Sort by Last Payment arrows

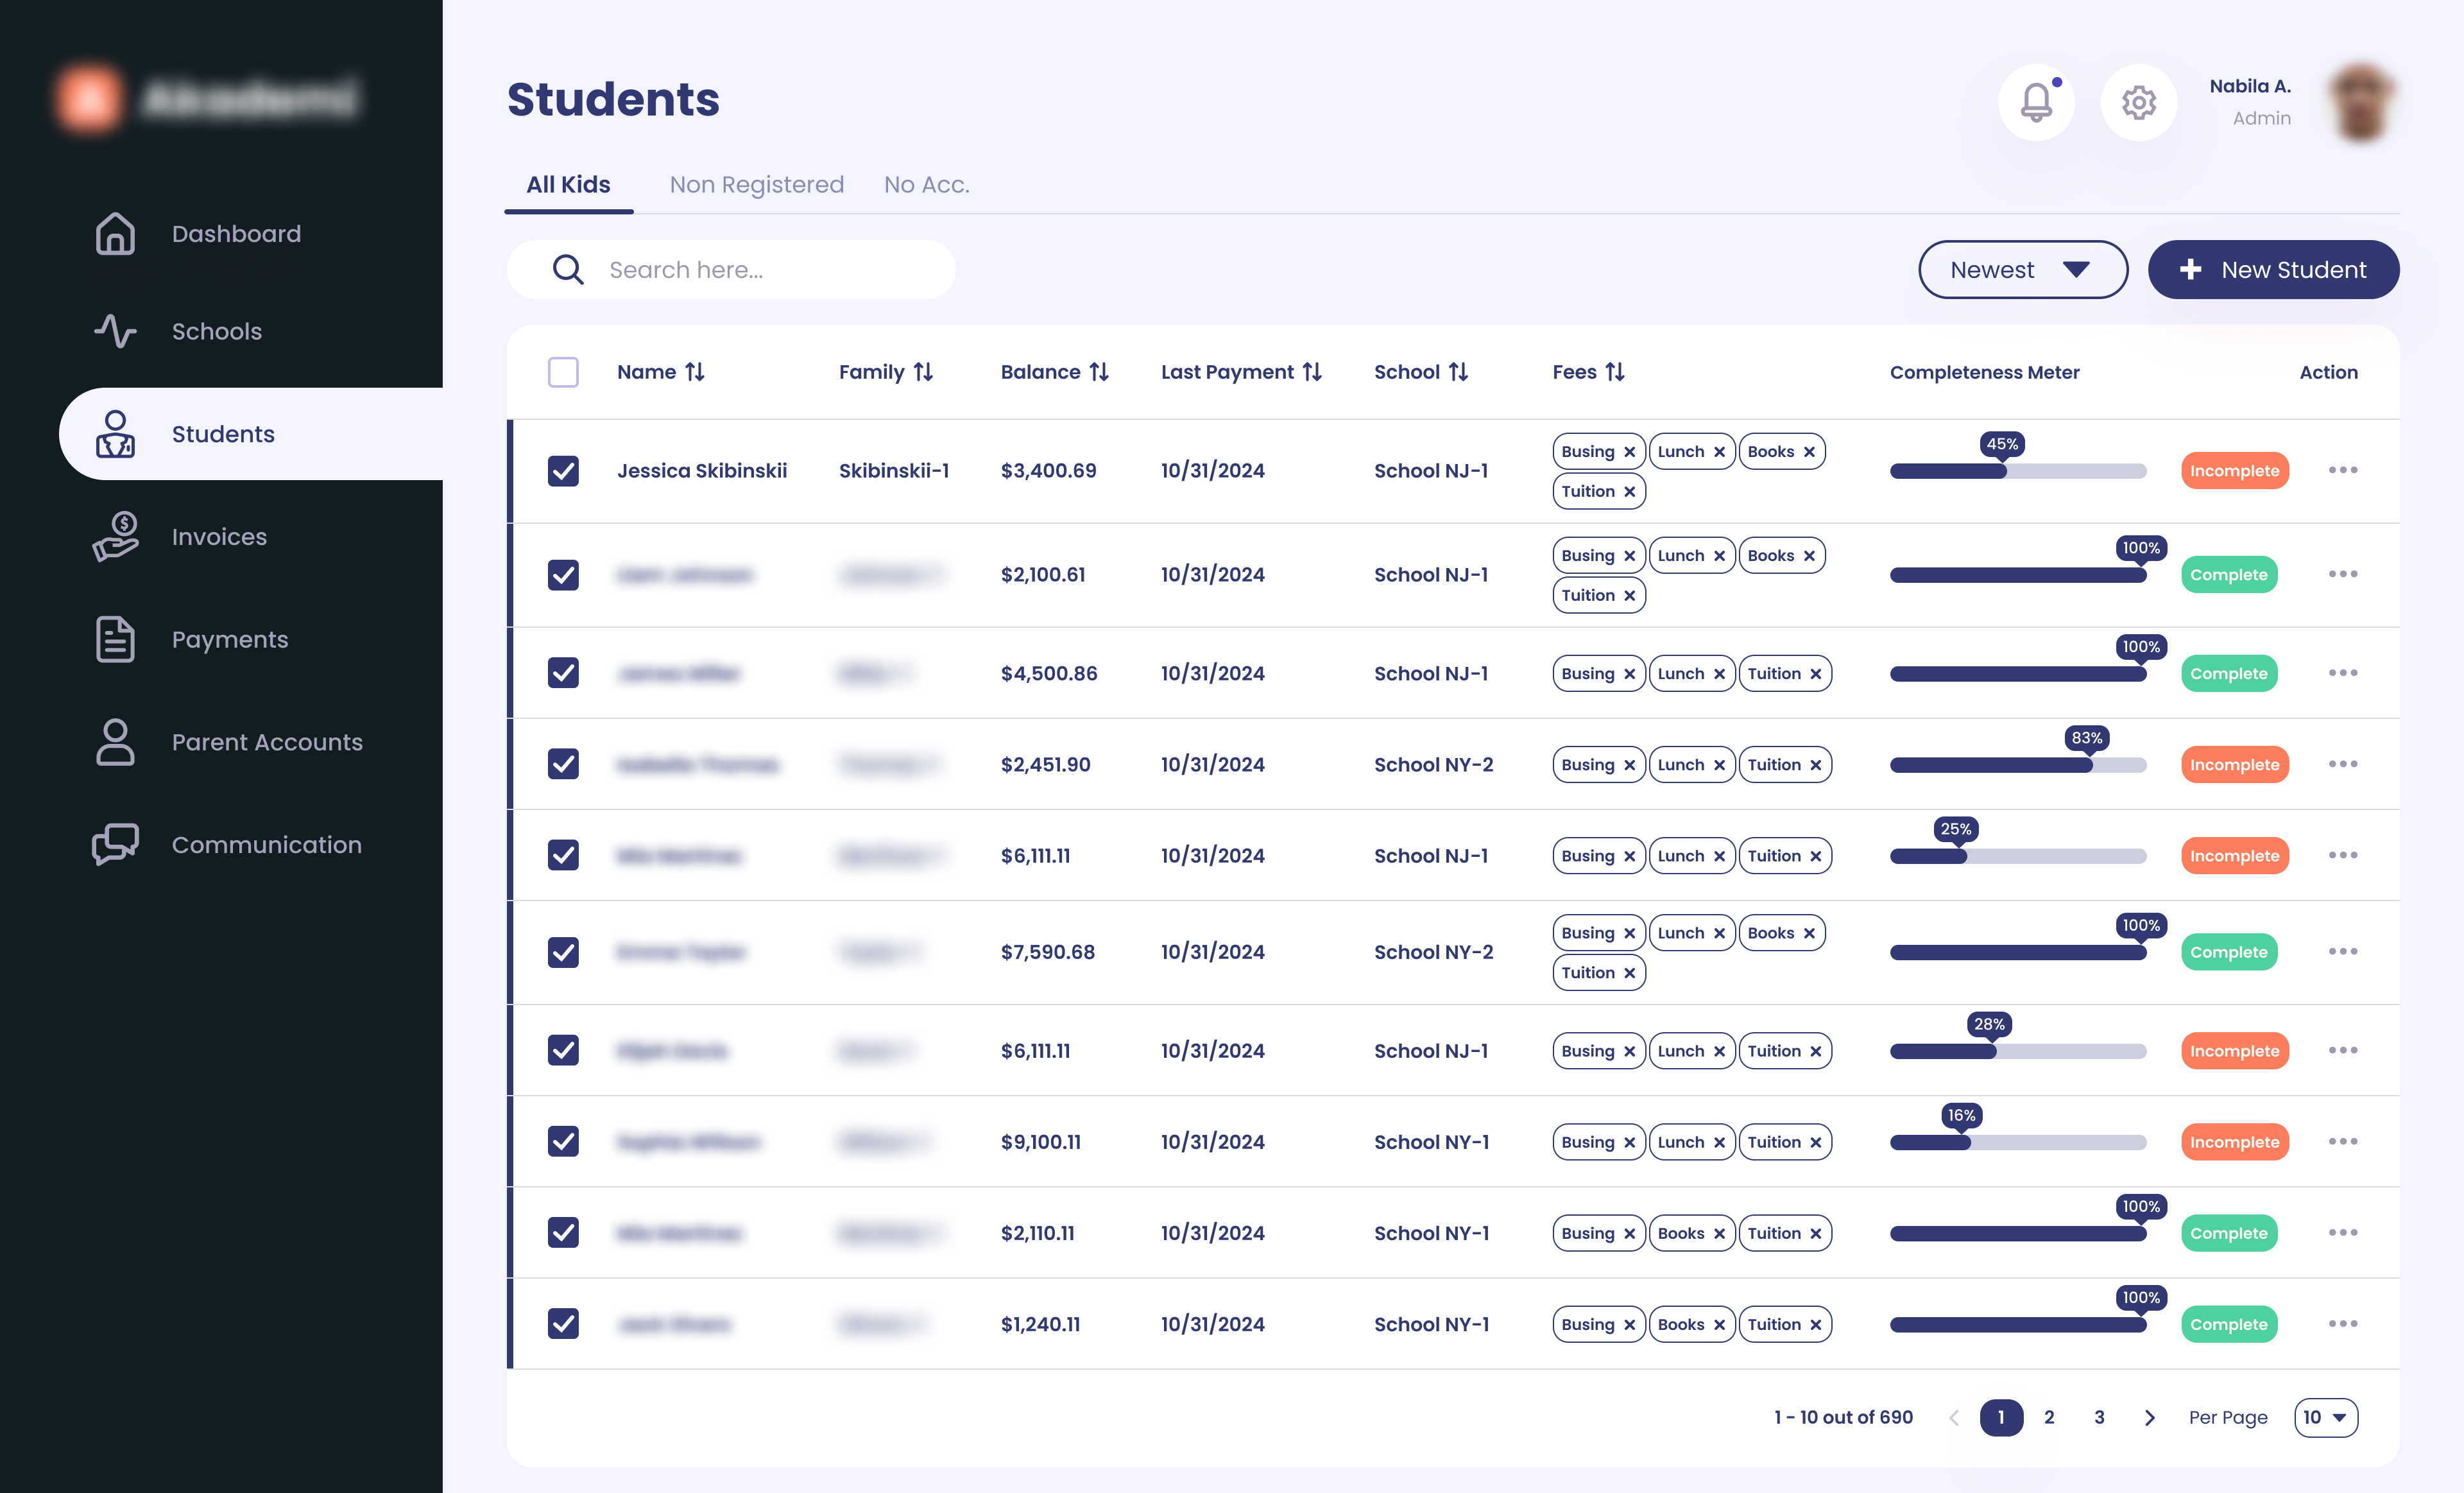[1312, 372]
